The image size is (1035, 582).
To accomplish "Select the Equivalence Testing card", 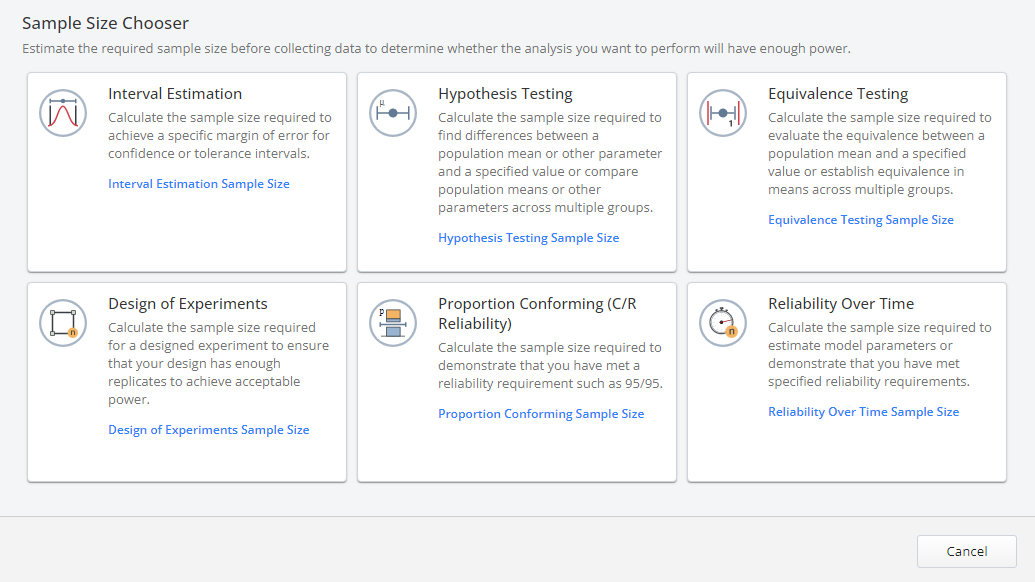I will coord(846,171).
